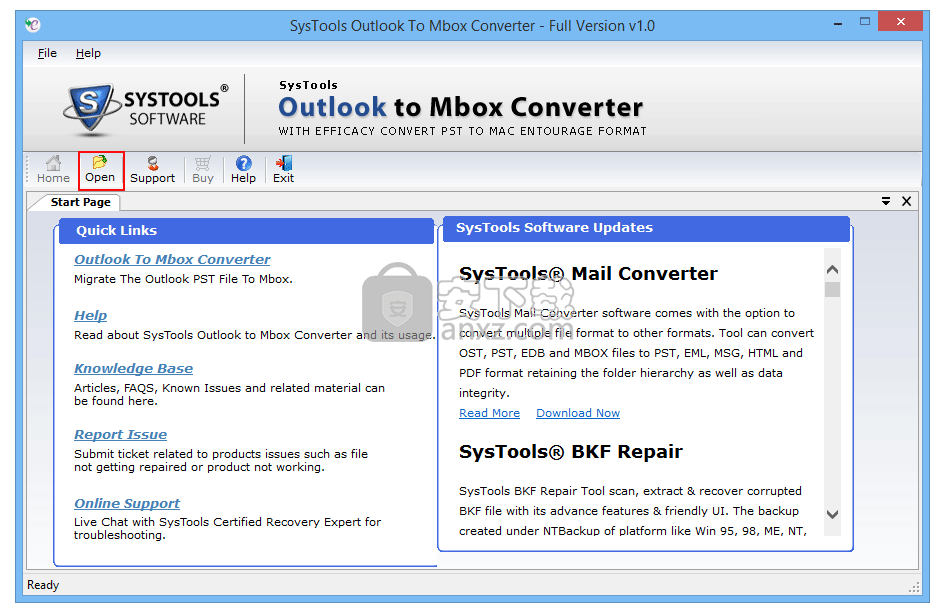Click the updates panel scroll down arrow

coord(832,514)
